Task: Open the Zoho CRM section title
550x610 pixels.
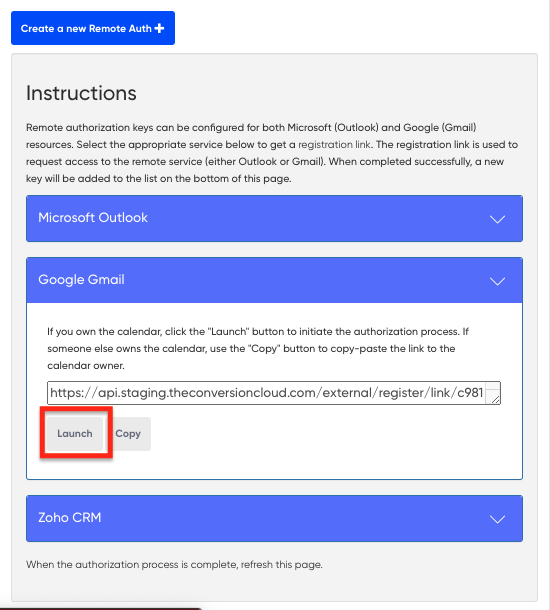Action: (70, 517)
